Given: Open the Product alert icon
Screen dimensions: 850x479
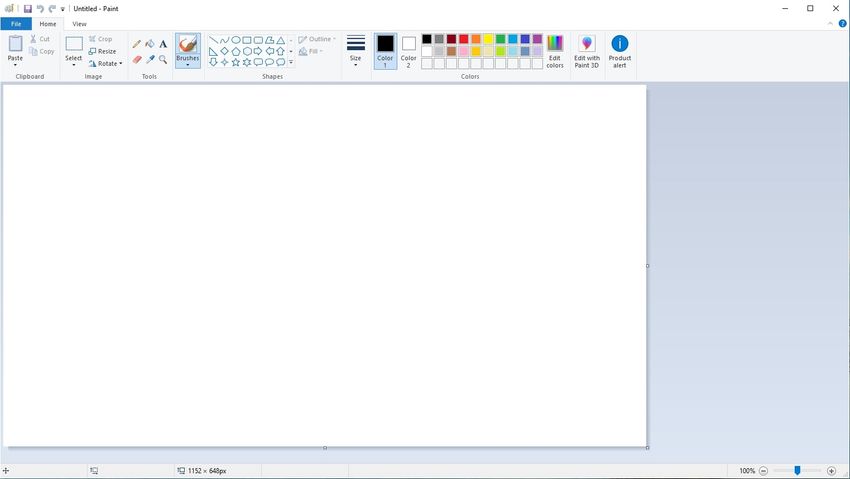Looking at the screenshot, I should coord(620,44).
